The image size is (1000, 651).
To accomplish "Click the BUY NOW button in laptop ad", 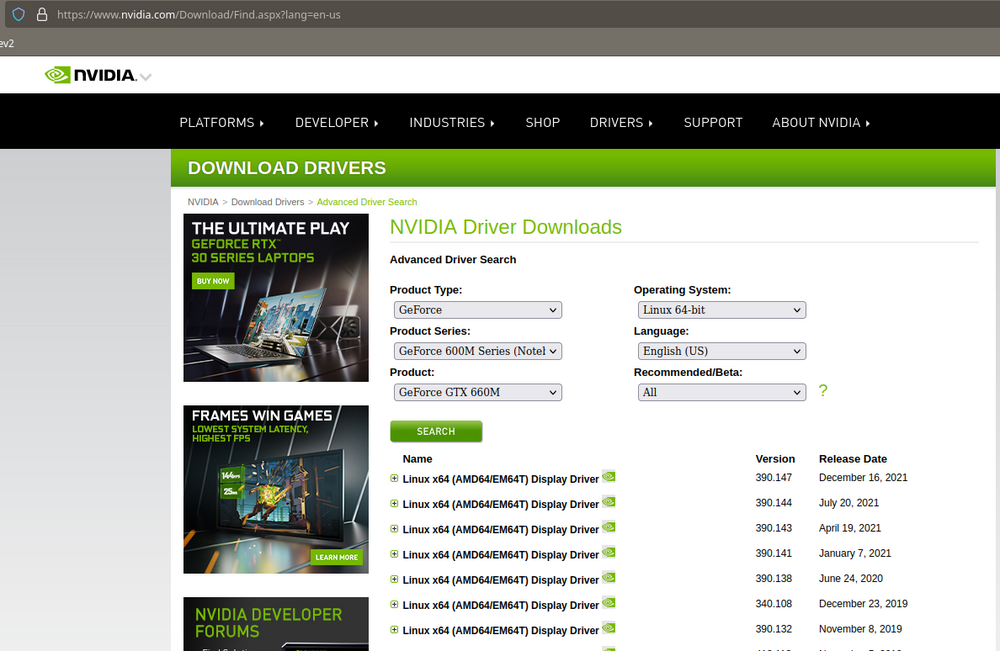I will click(x=213, y=281).
